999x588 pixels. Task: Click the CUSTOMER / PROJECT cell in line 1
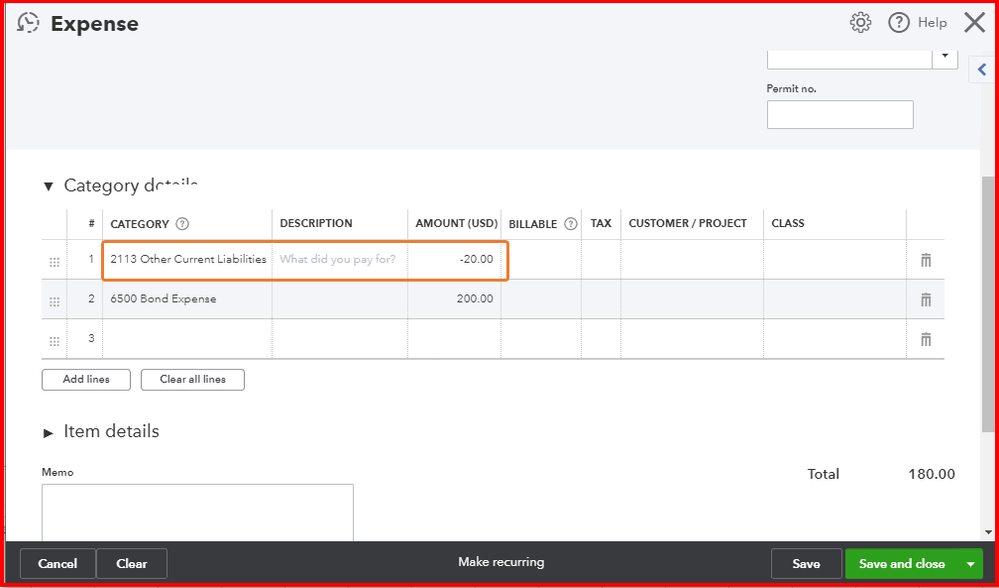click(693, 259)
